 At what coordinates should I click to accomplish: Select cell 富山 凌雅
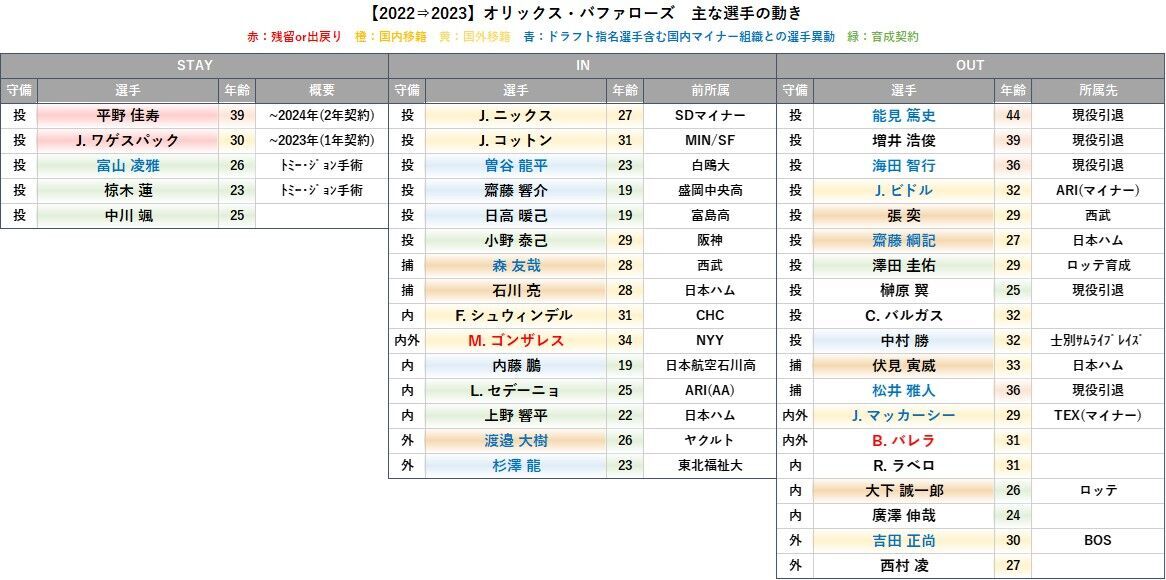click(128, 165)
